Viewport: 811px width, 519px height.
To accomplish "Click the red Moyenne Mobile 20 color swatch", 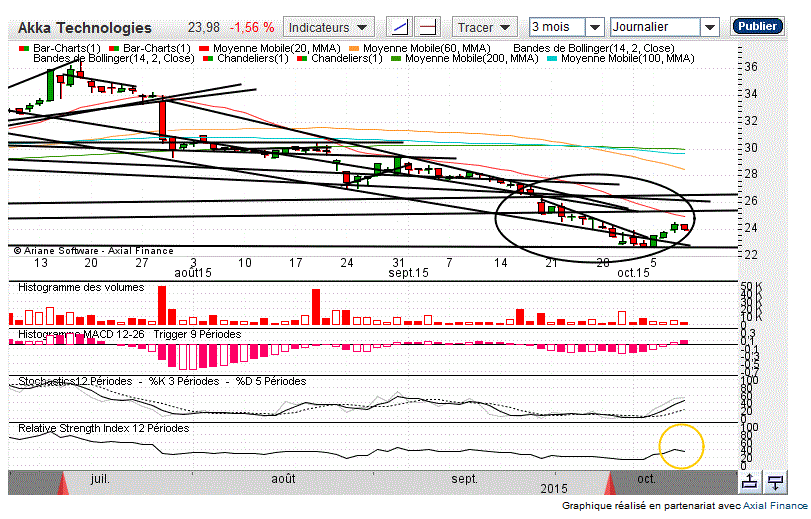I will tap(203, 49).
